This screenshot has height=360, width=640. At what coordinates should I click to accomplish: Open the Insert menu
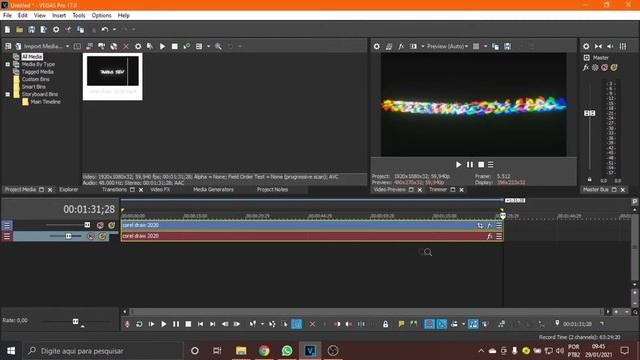59,16
